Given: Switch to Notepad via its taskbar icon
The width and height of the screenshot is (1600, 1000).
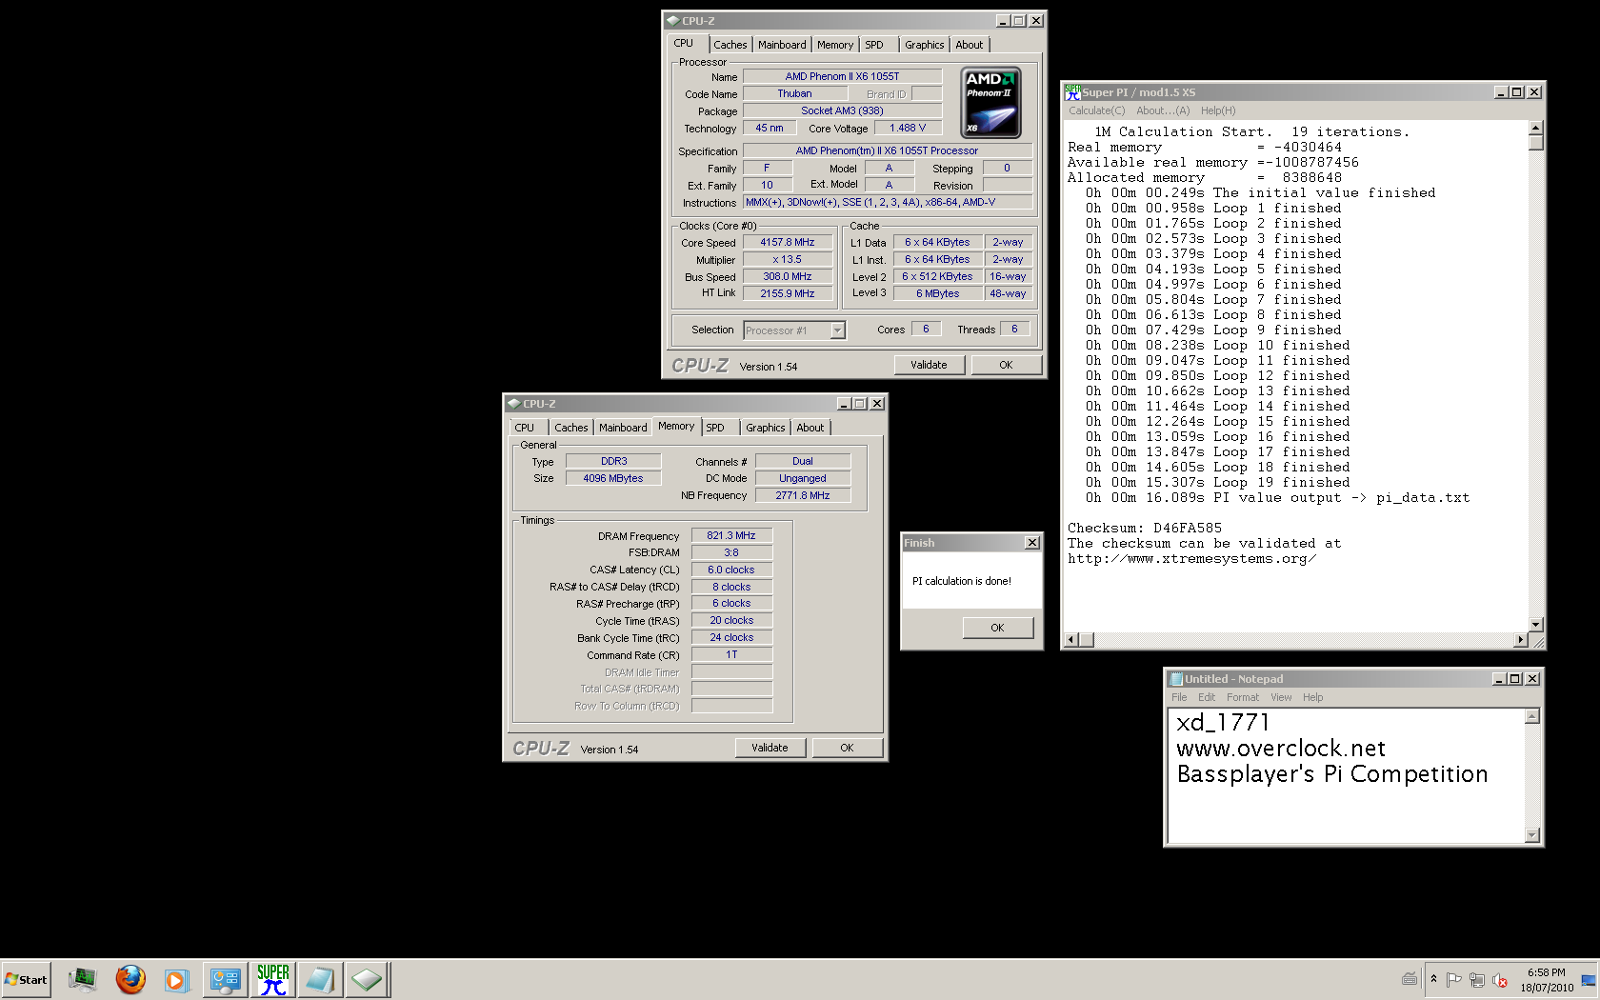Looking at the screenshot, I should (320, 980).
